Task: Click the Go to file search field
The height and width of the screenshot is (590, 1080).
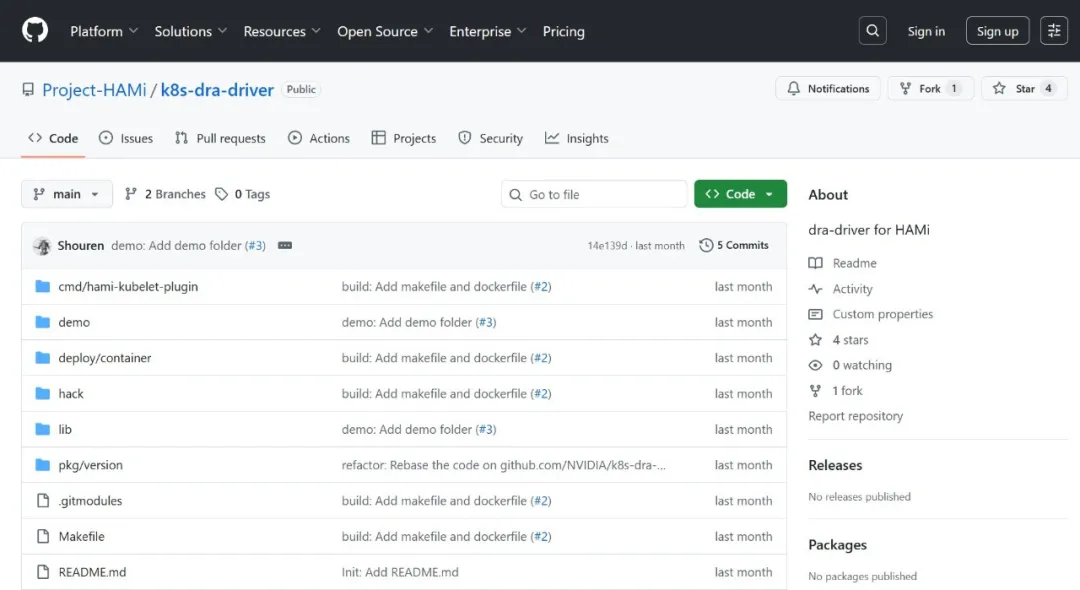Action: coord(594,194)
